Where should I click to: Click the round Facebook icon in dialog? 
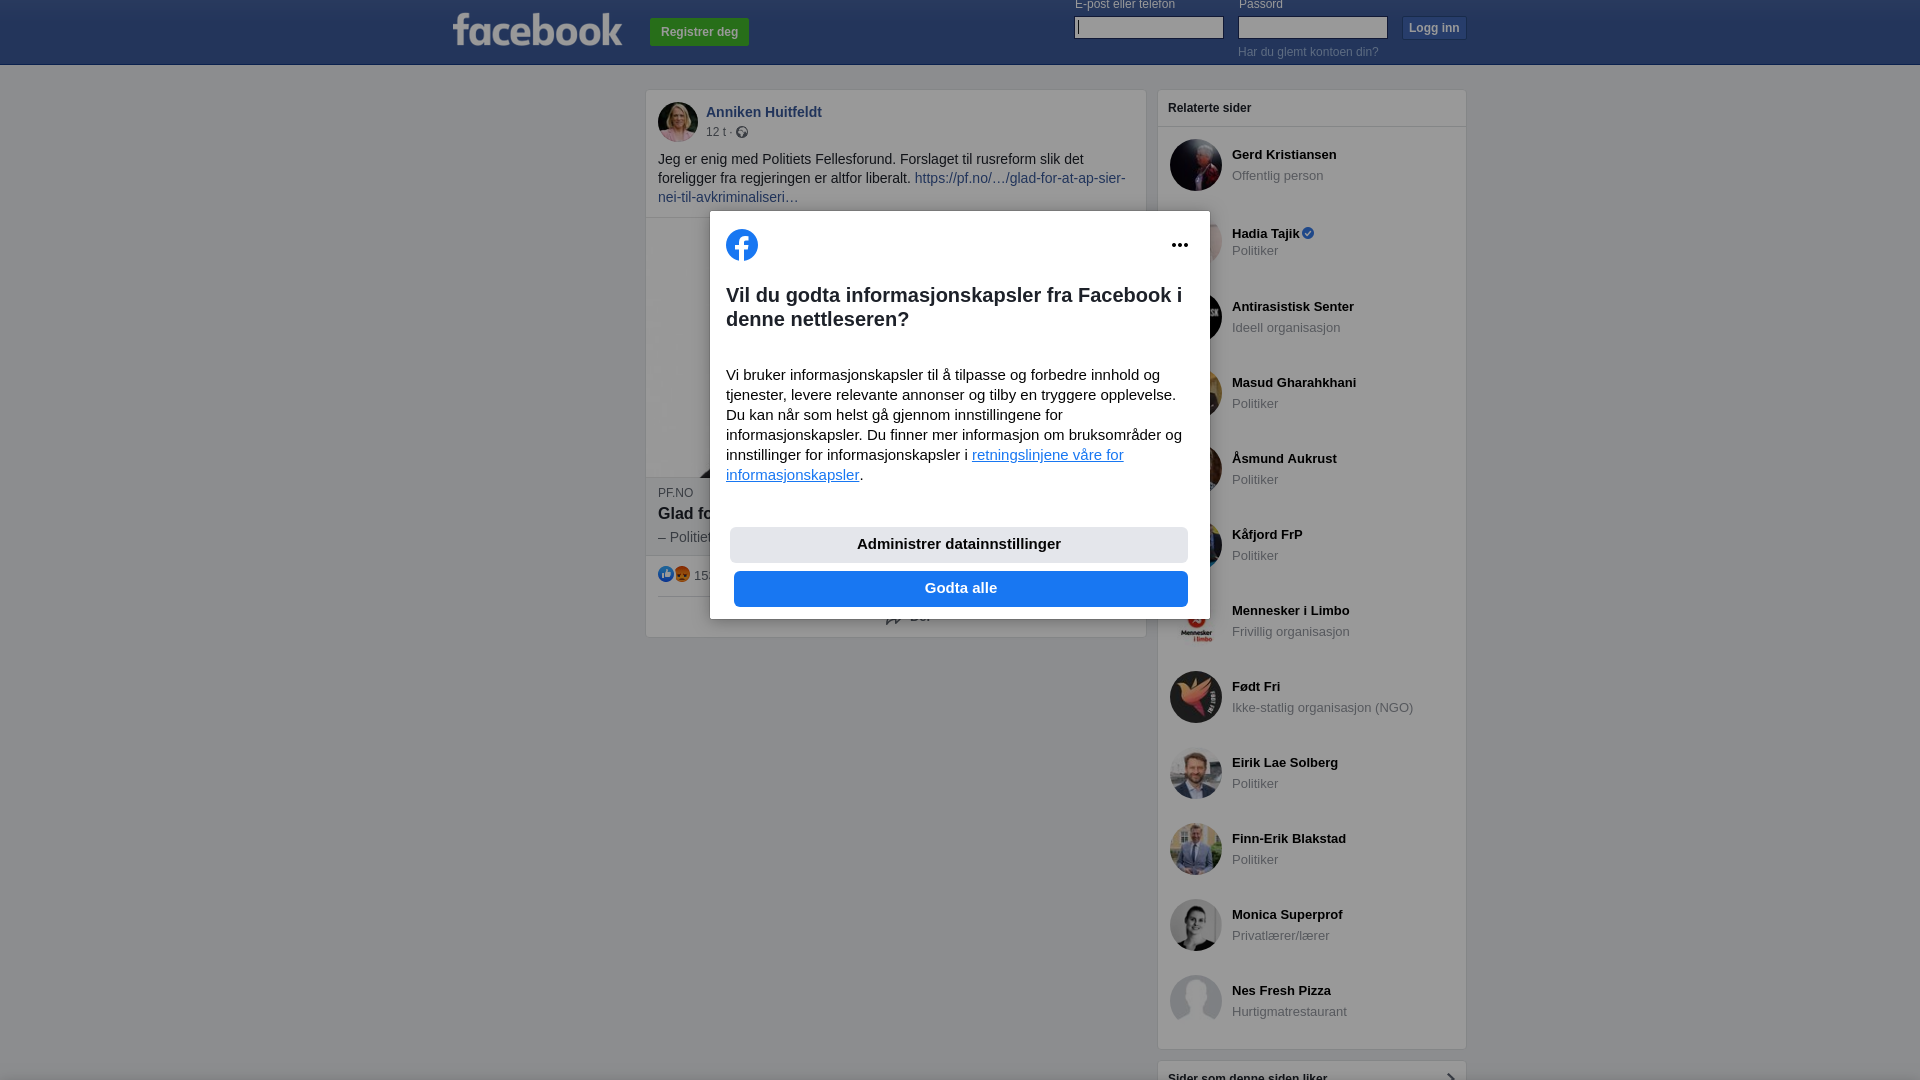tap(742, 245)
